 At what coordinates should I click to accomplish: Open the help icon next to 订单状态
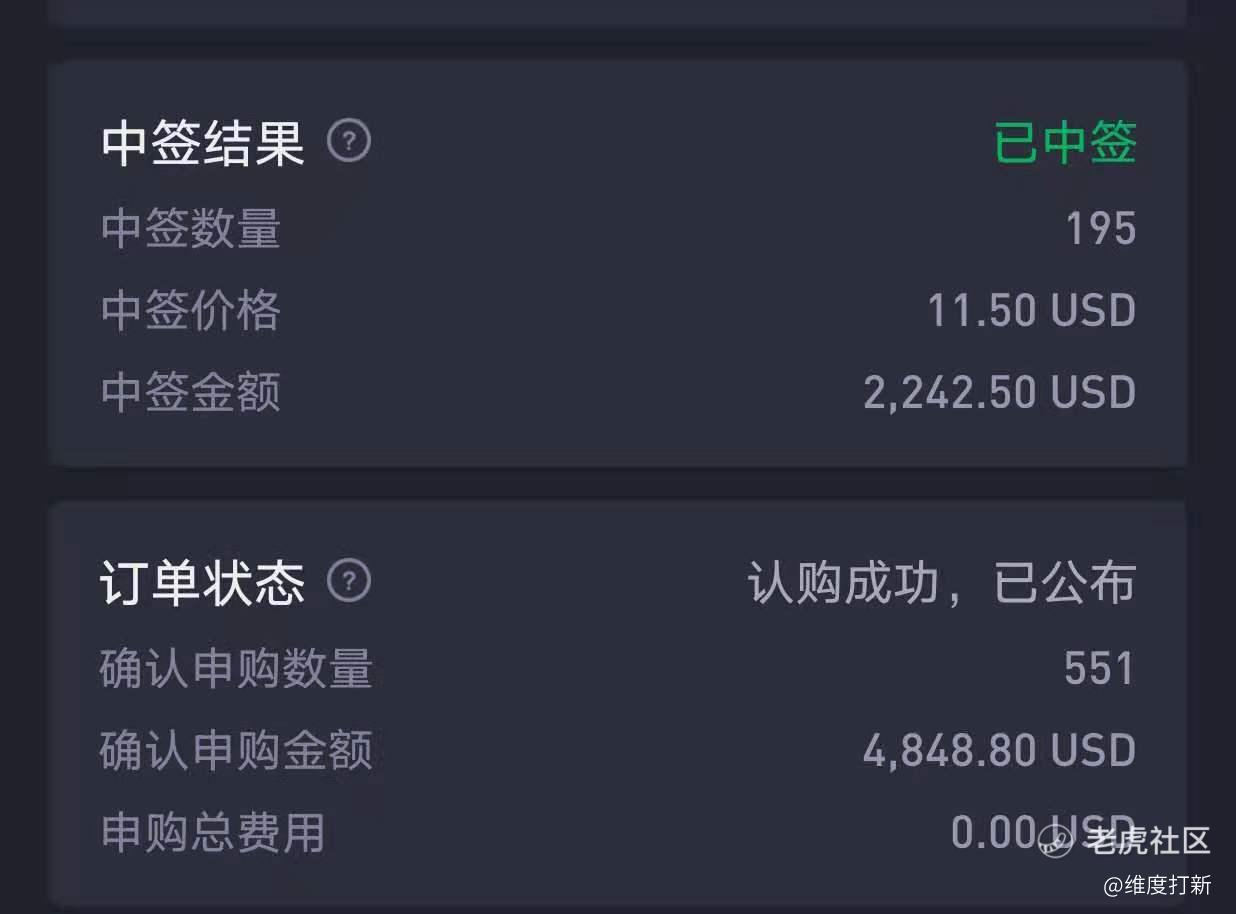(x=349, y=581)
